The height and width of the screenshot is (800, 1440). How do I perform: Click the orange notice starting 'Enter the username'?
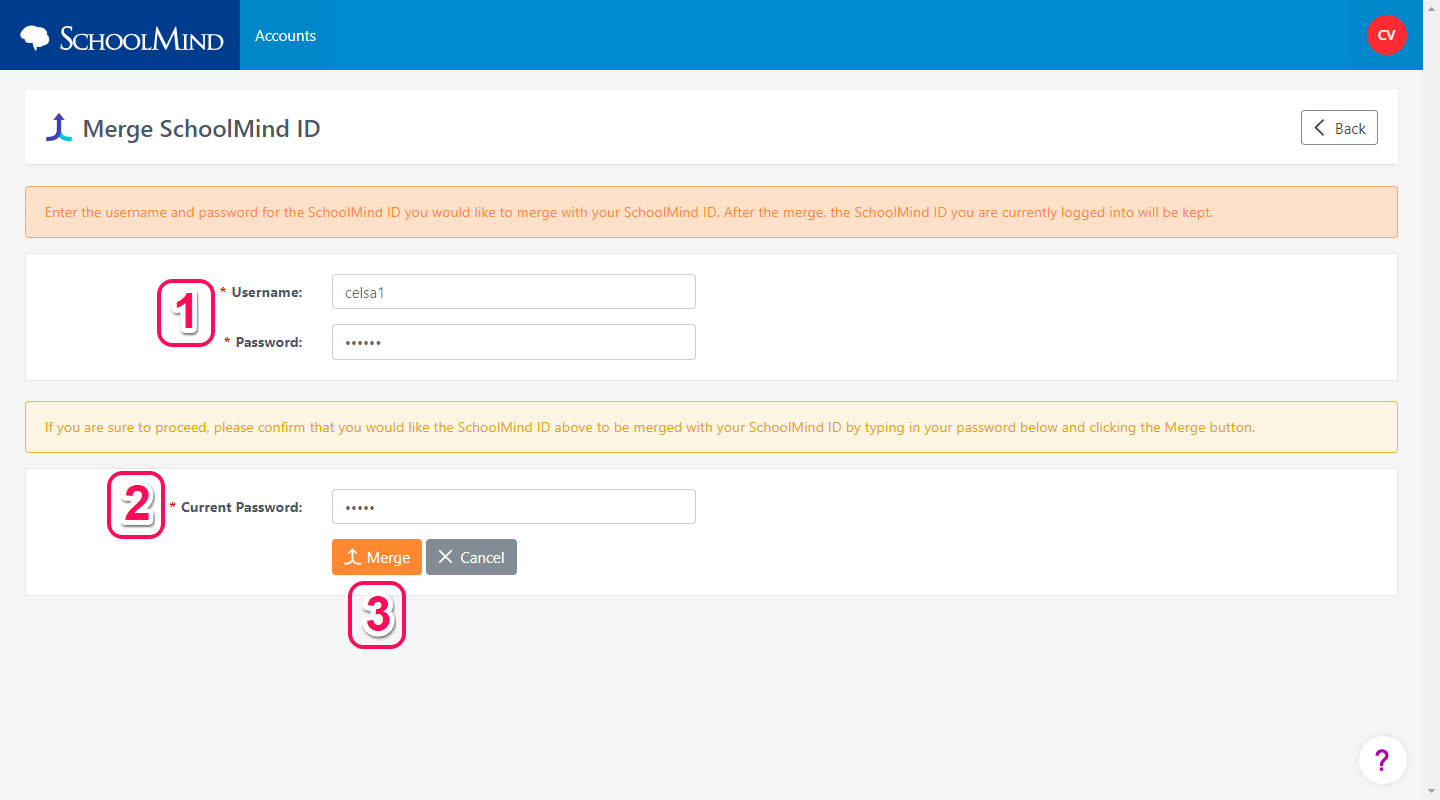pyautogui.click(x=711, y=212)
